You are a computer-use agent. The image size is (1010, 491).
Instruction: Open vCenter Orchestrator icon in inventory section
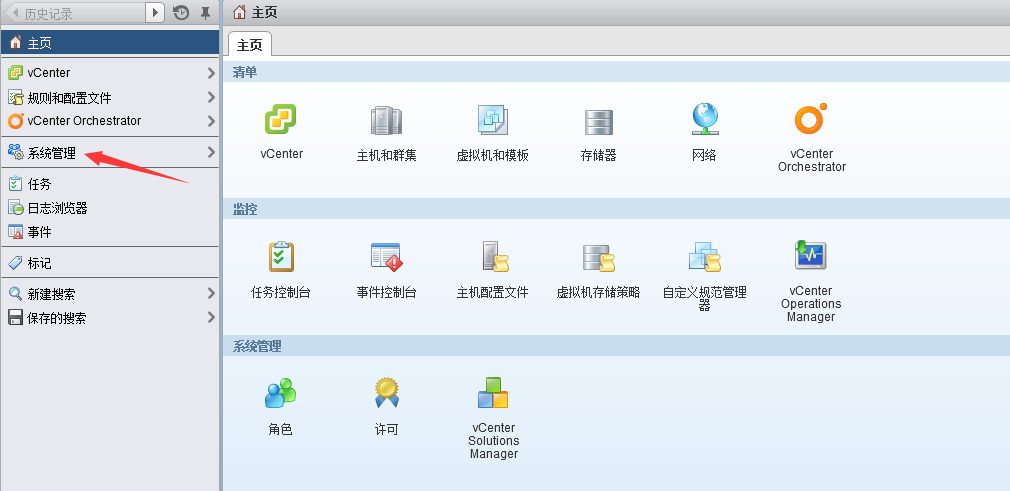pos(811,119)
